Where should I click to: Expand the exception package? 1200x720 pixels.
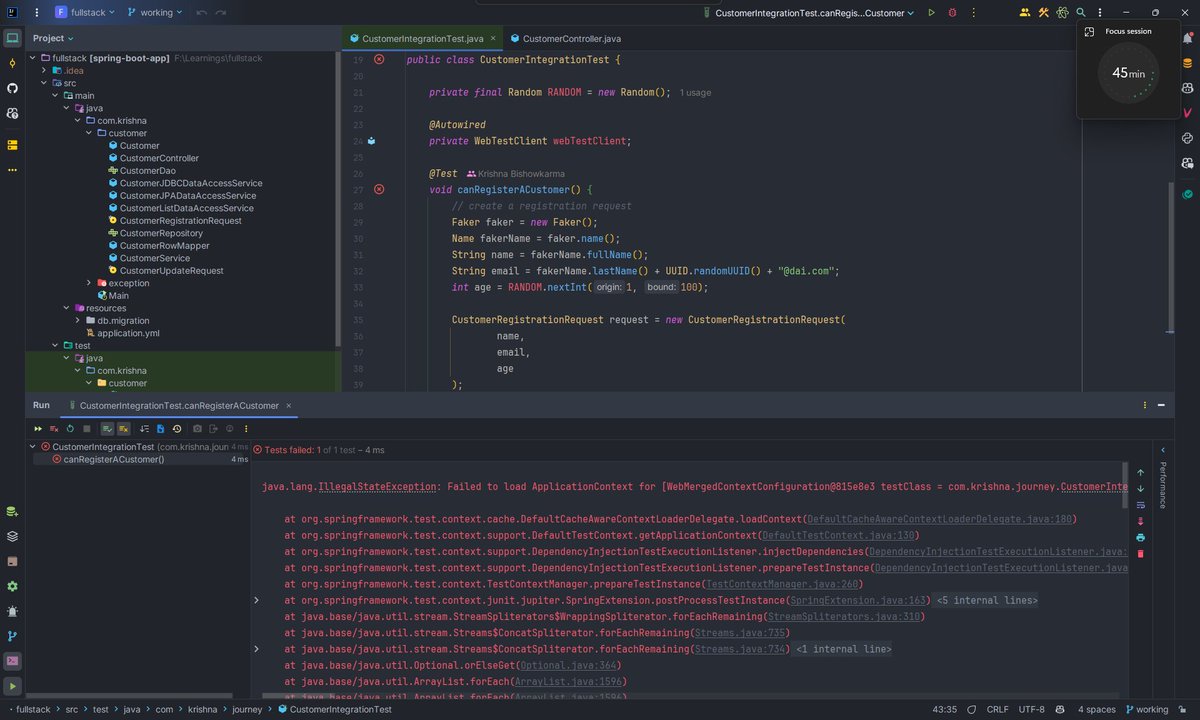[89, 283]
